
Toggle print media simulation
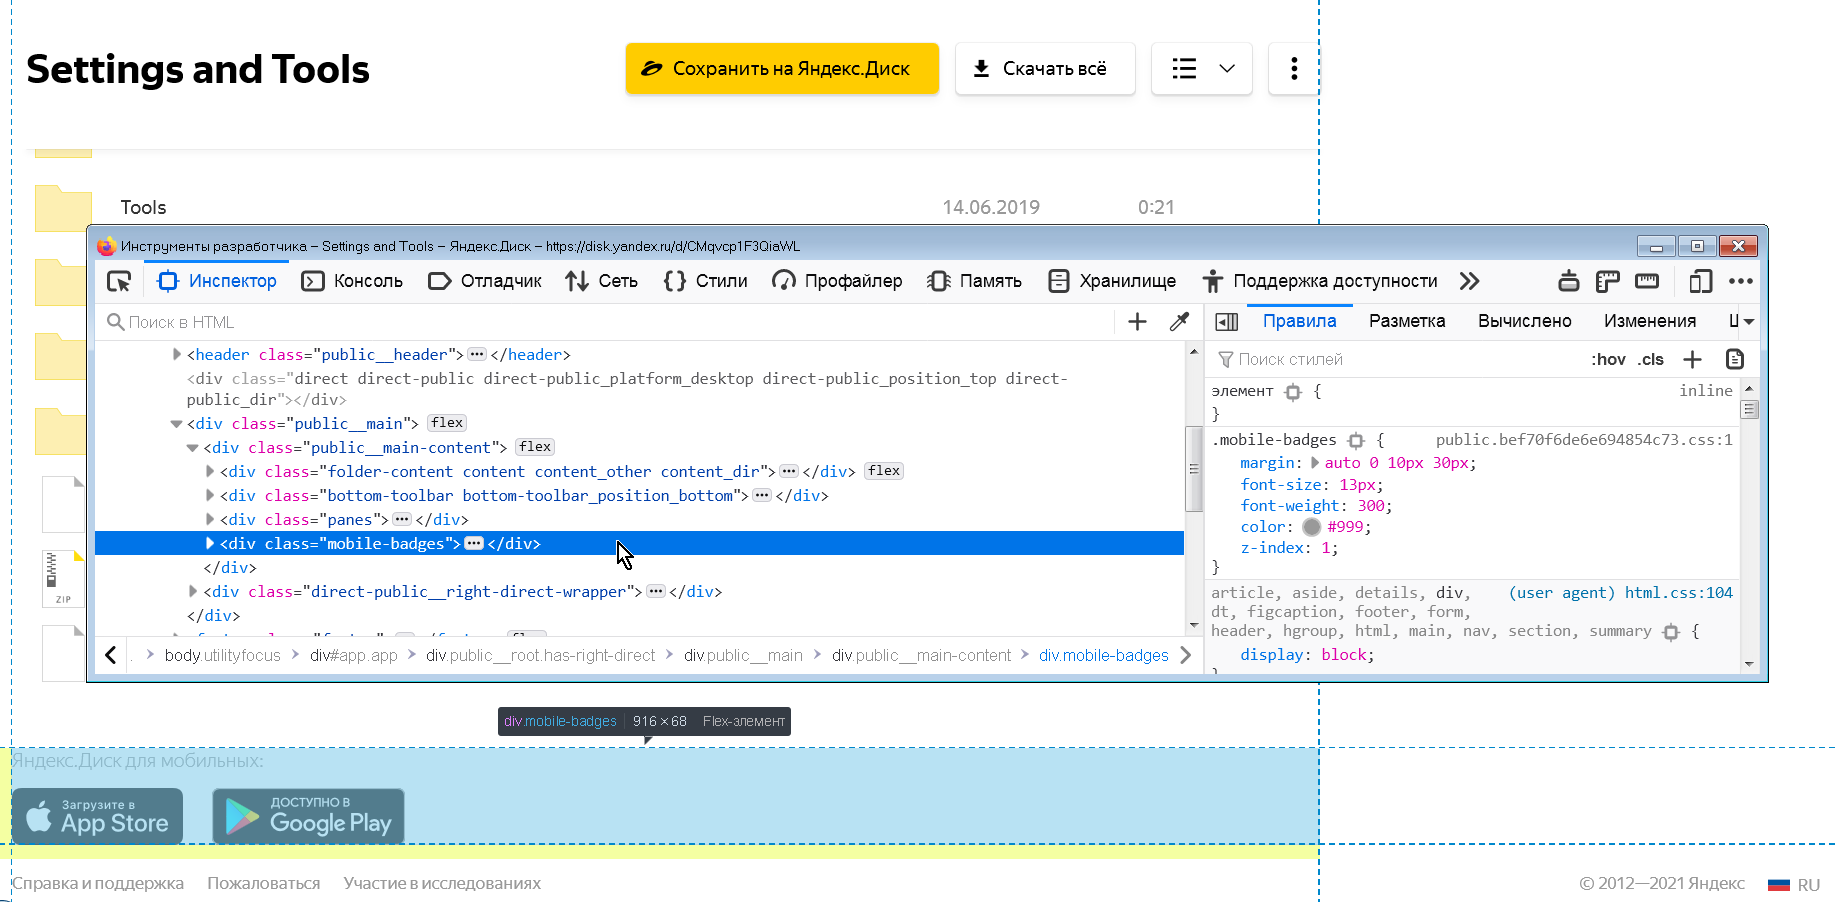1568,281
